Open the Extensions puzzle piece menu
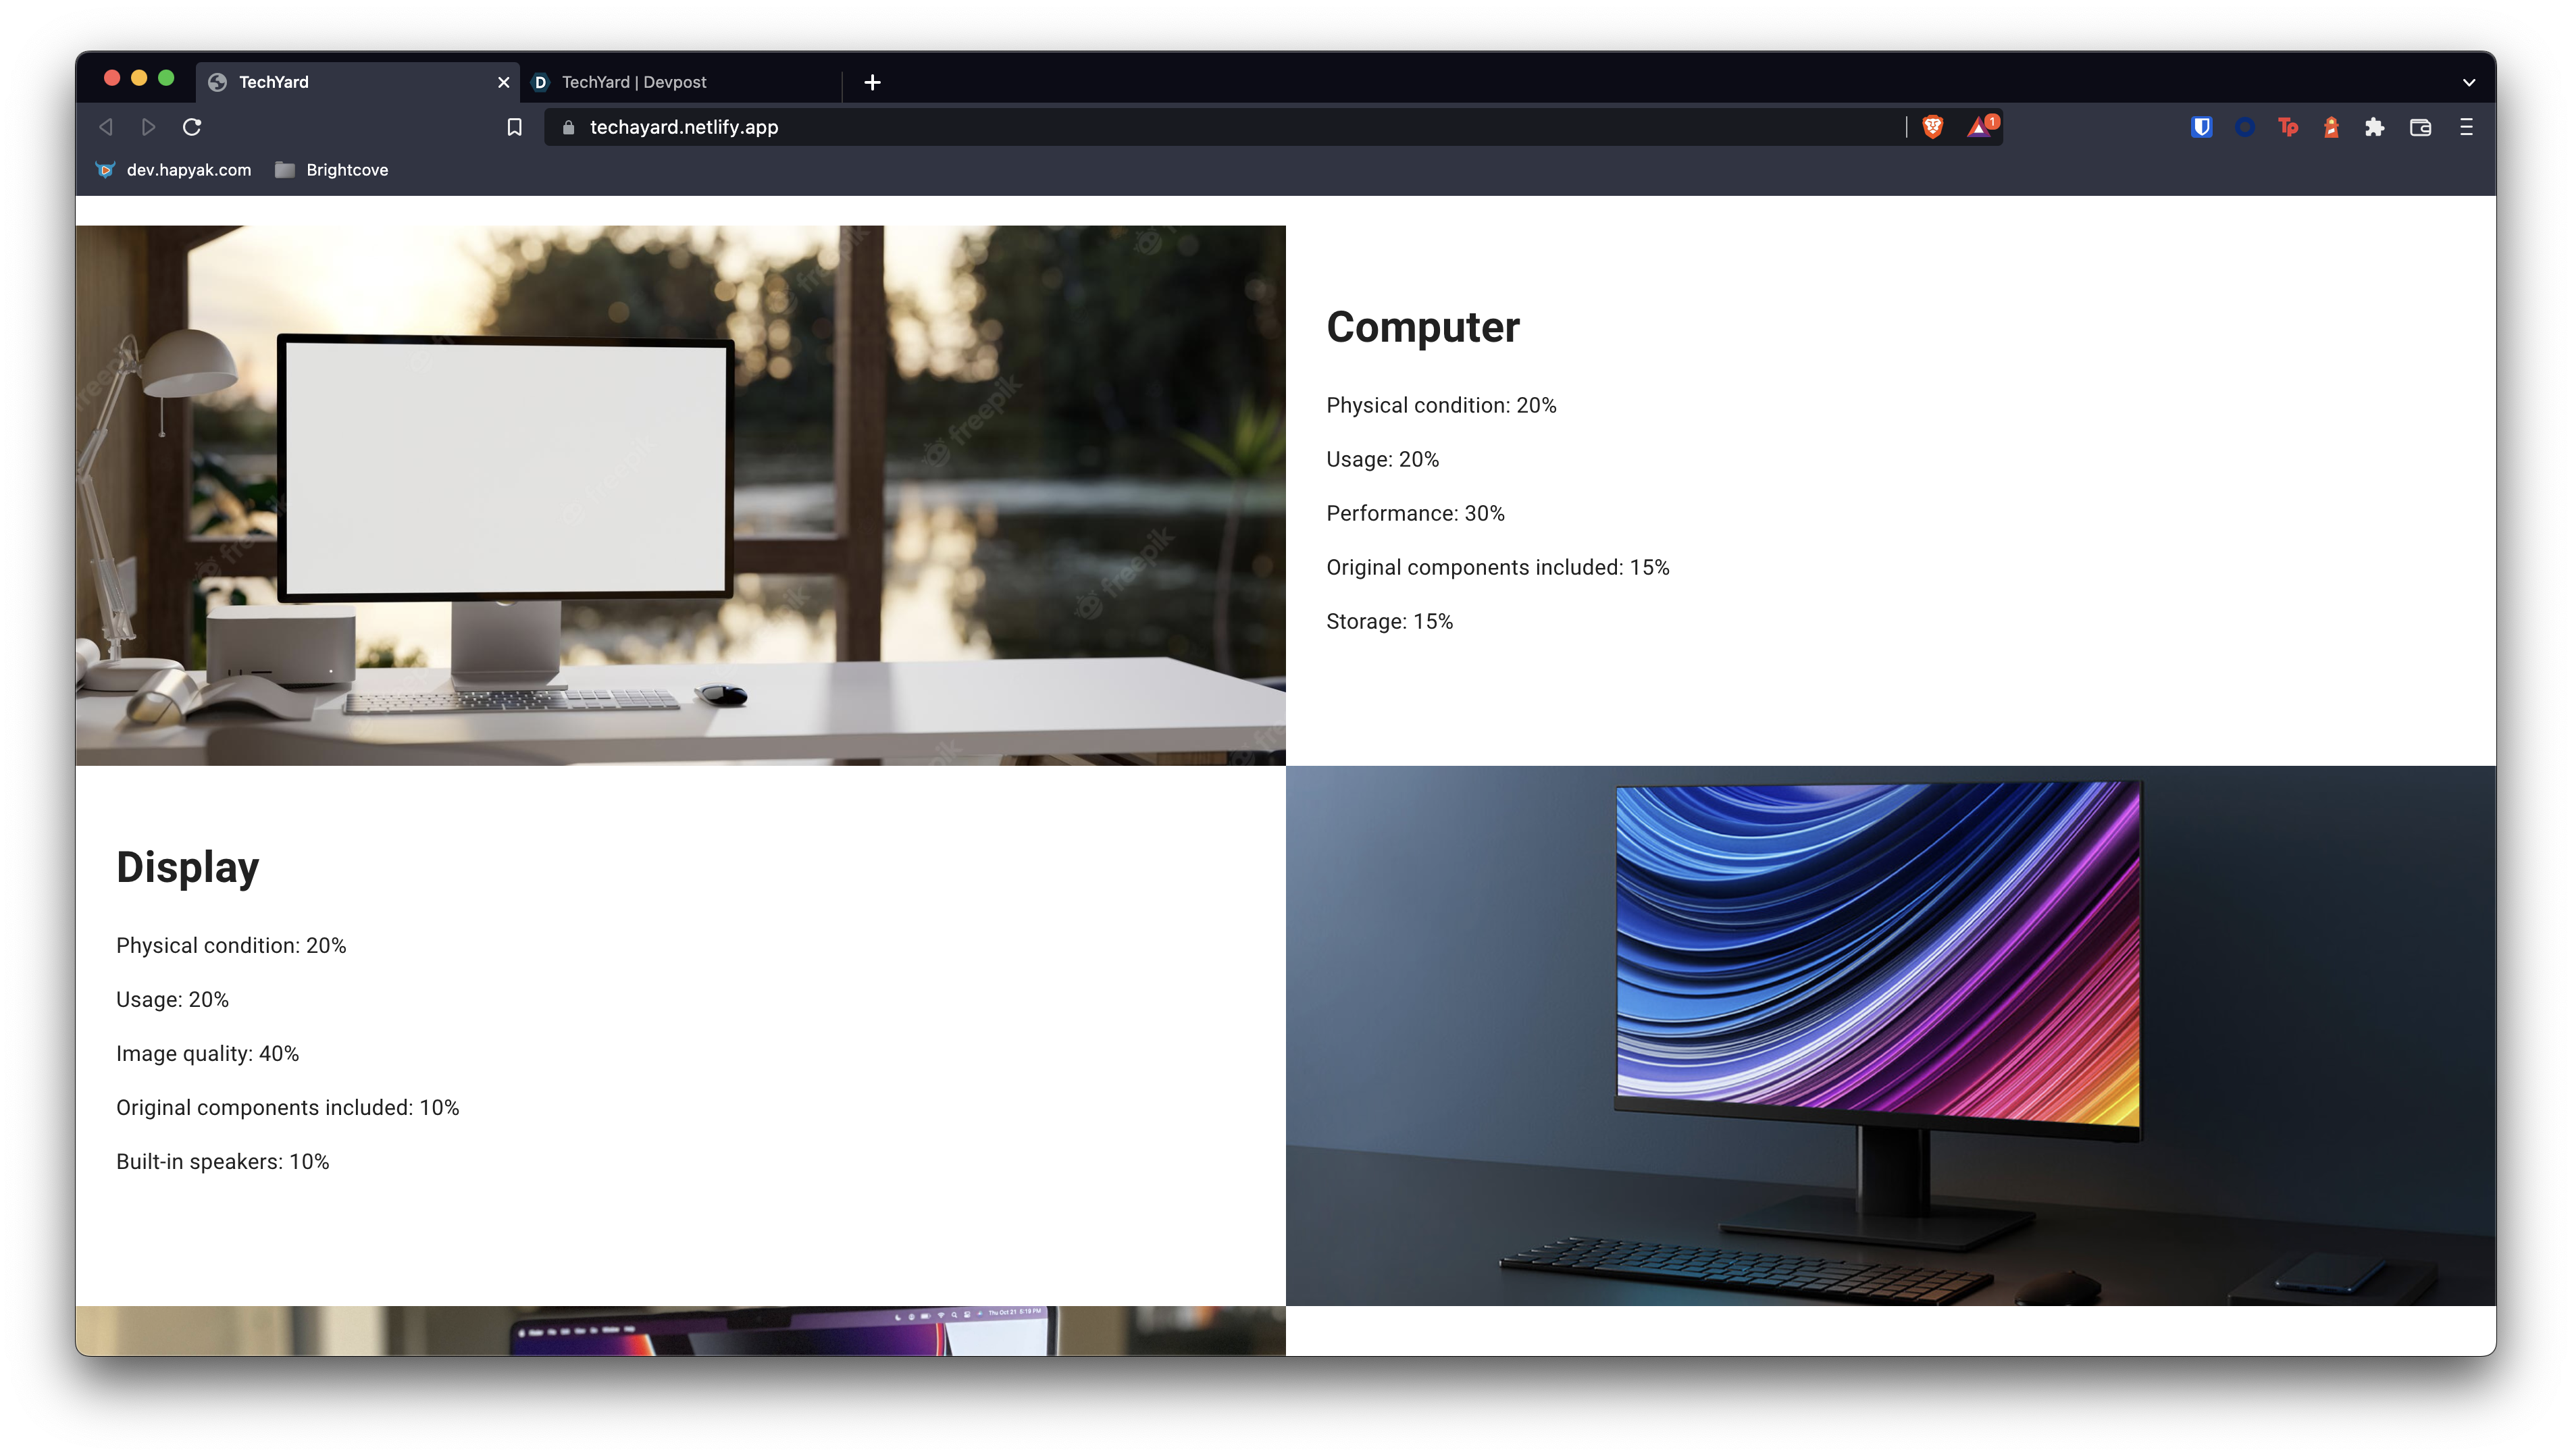 click(2374, 127)
